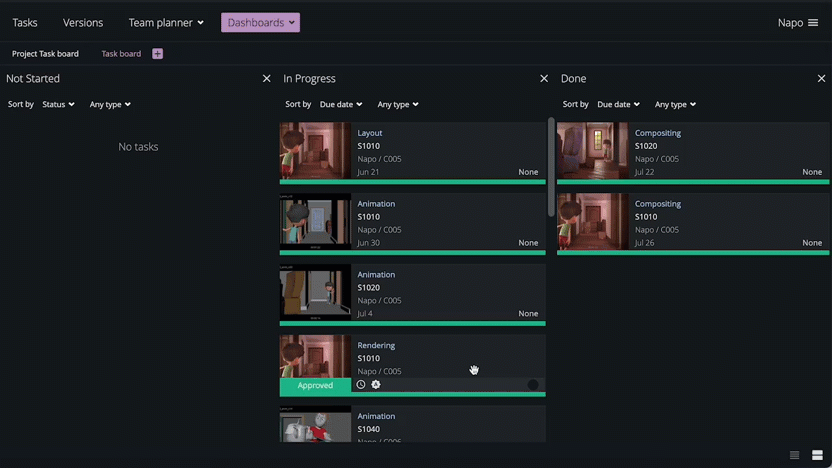
Task: Go to the Versions page
Action: click(x=83, y=23)
